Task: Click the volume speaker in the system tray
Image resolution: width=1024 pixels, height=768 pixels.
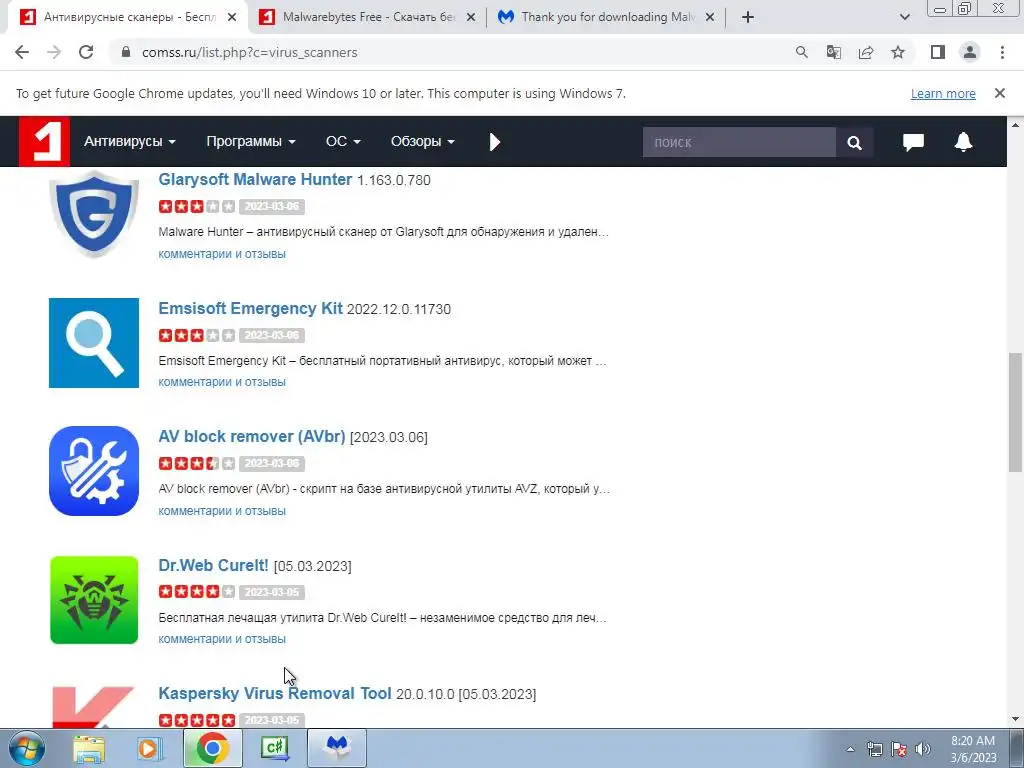Action: (x=923, y=749)
